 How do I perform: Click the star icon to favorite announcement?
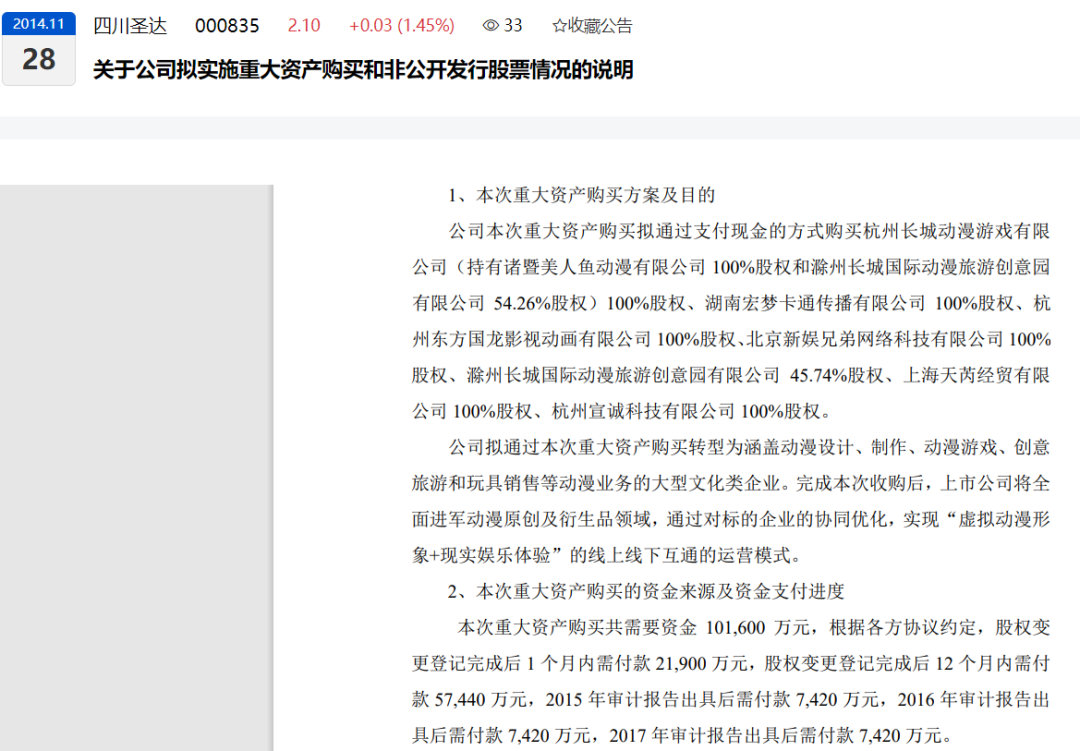pyautogui.click(x=559, y=26)
